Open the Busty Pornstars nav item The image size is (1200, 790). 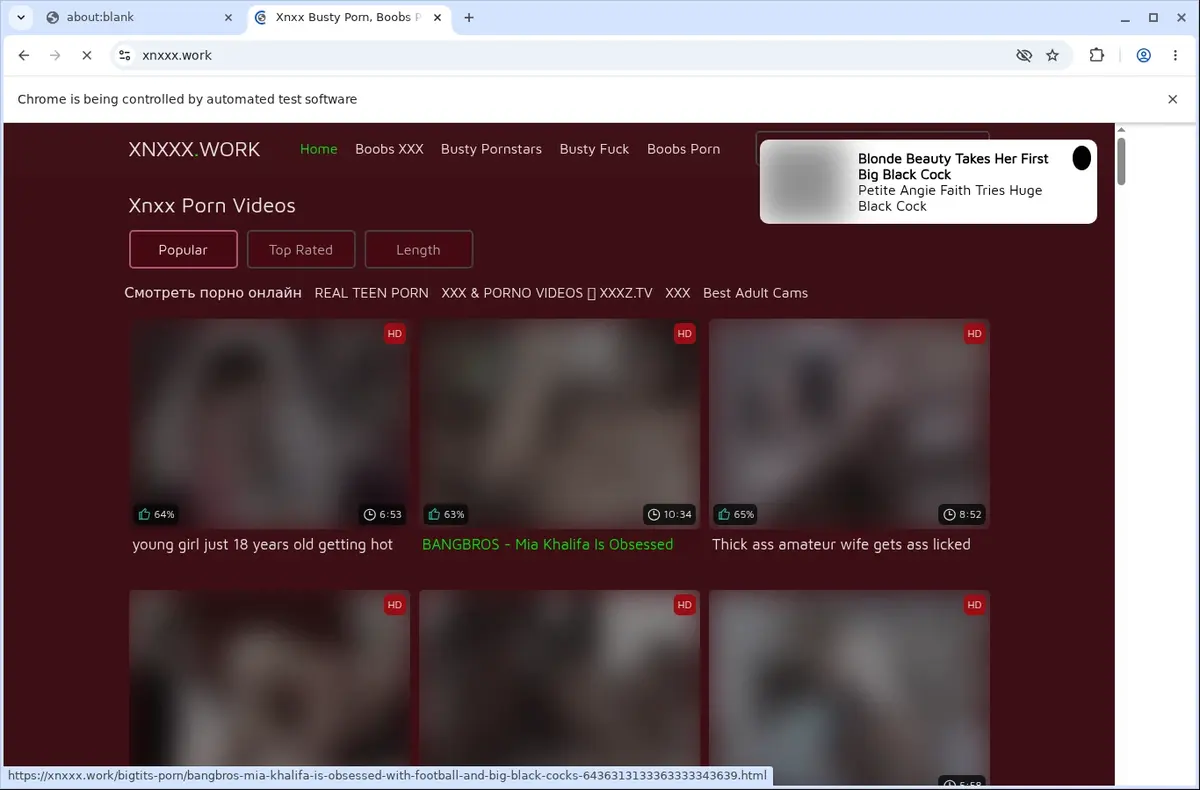[491, 149]
